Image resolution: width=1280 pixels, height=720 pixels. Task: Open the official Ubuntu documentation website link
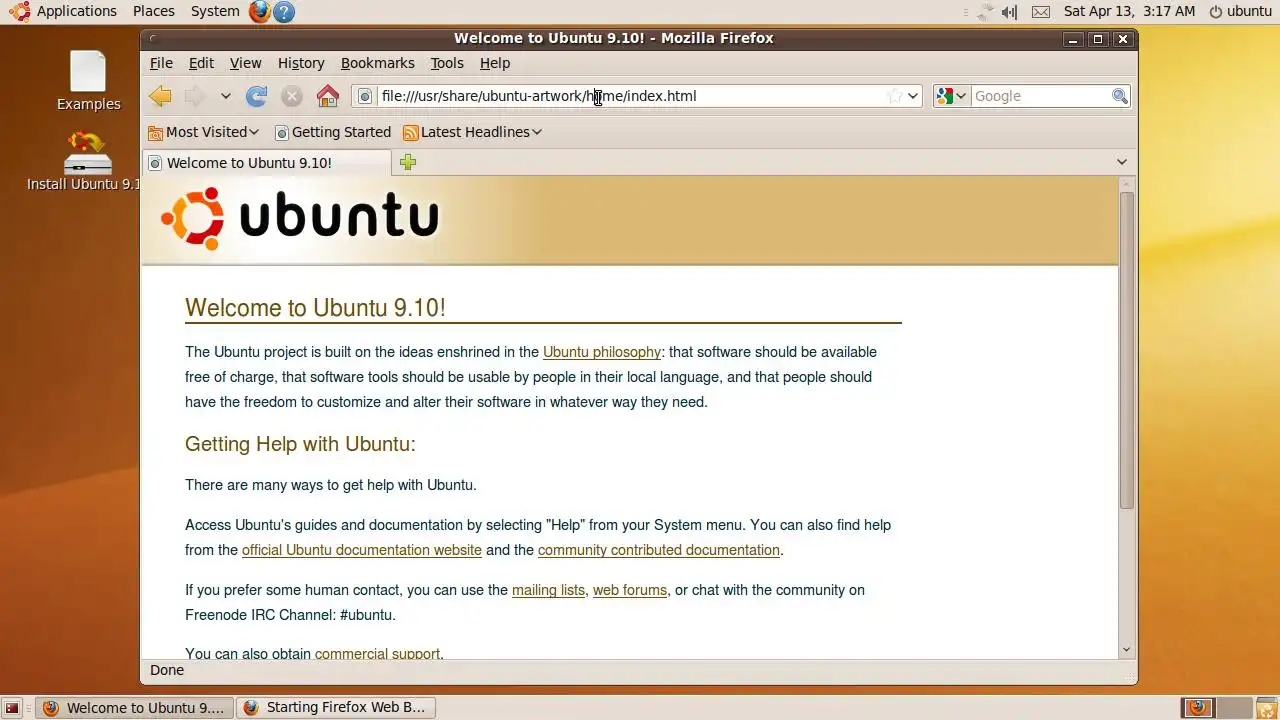pos(362,550)
